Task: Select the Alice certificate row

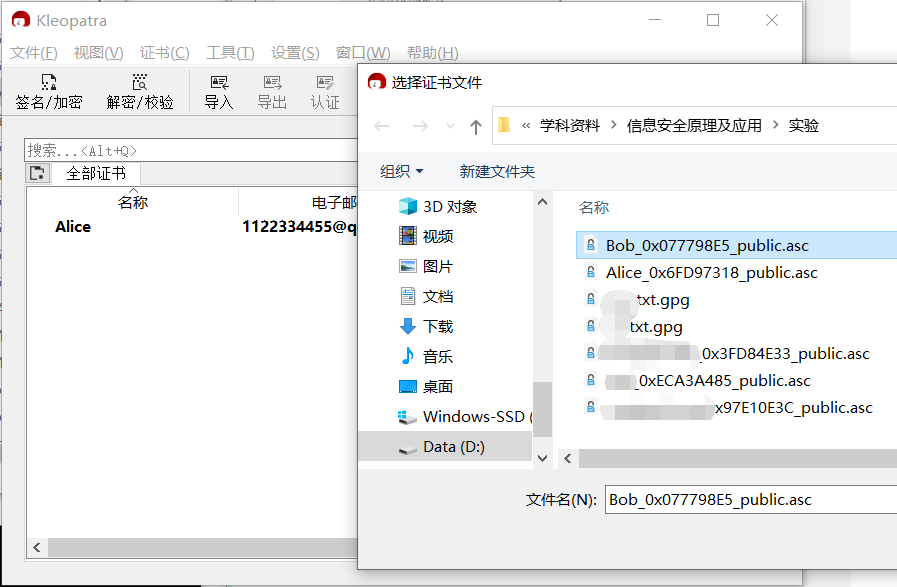Action: coord(192,227)
